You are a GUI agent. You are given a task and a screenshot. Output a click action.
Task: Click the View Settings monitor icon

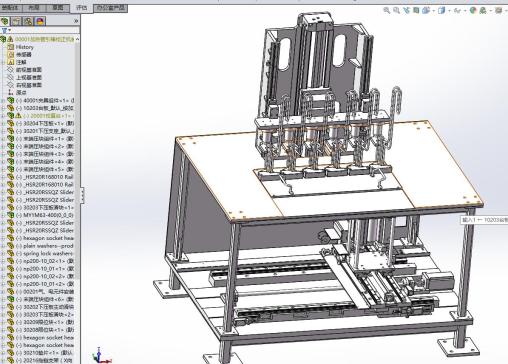(x=498, y=10)
